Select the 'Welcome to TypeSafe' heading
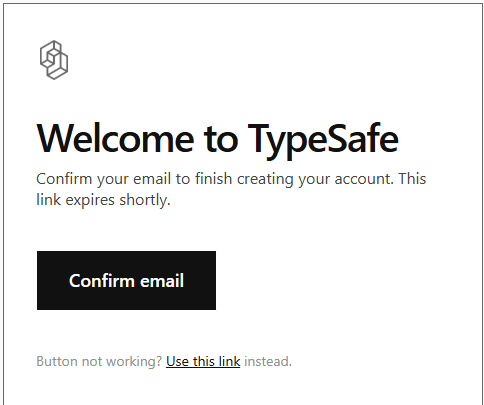484x405 pixels. [217, 140]
